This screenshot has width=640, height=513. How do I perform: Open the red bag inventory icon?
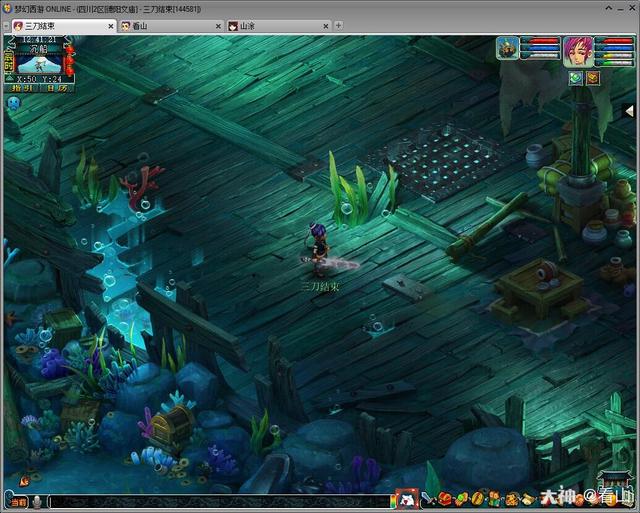(444, 499)
